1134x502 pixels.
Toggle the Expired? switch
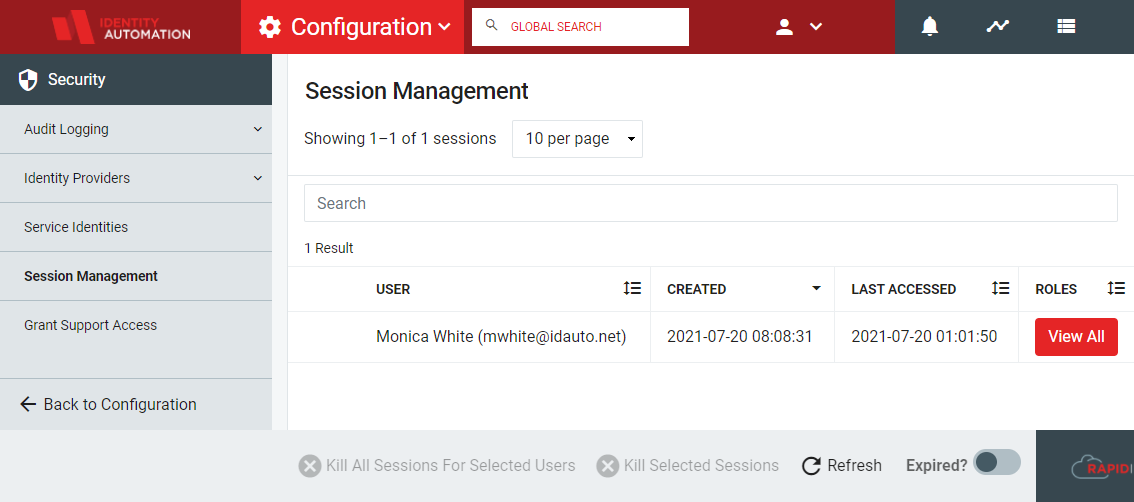997,462
